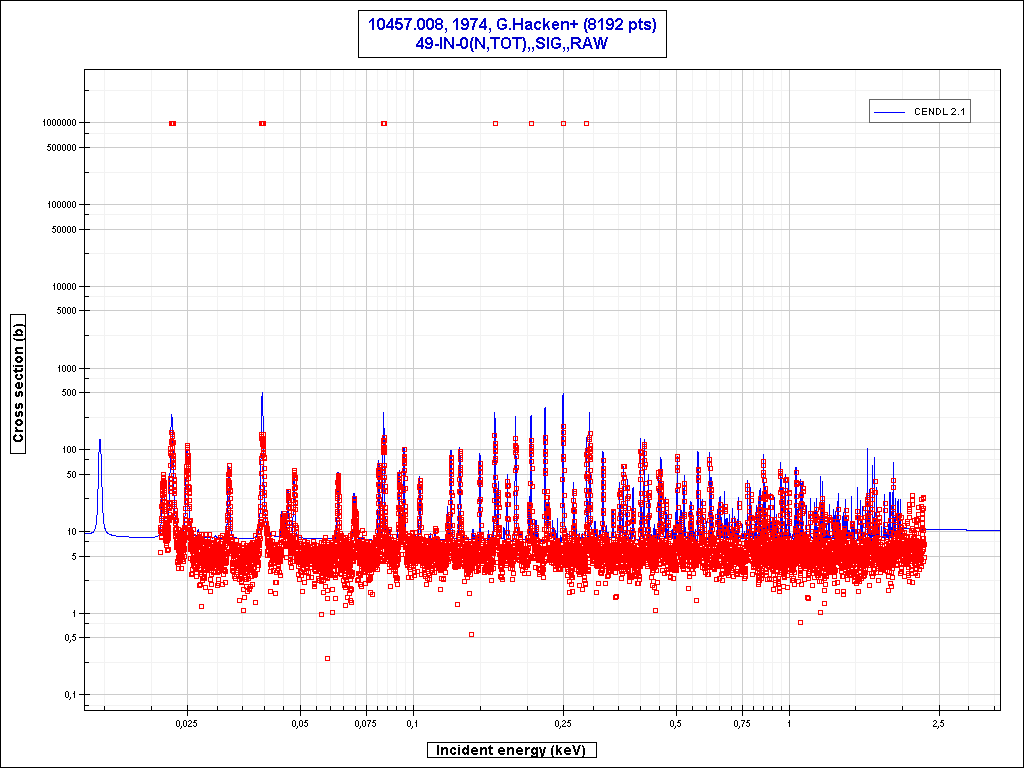Click the rightmost red marker at the 1000000 level
This screenshot has width=1024, height=768.
[586, 123]
